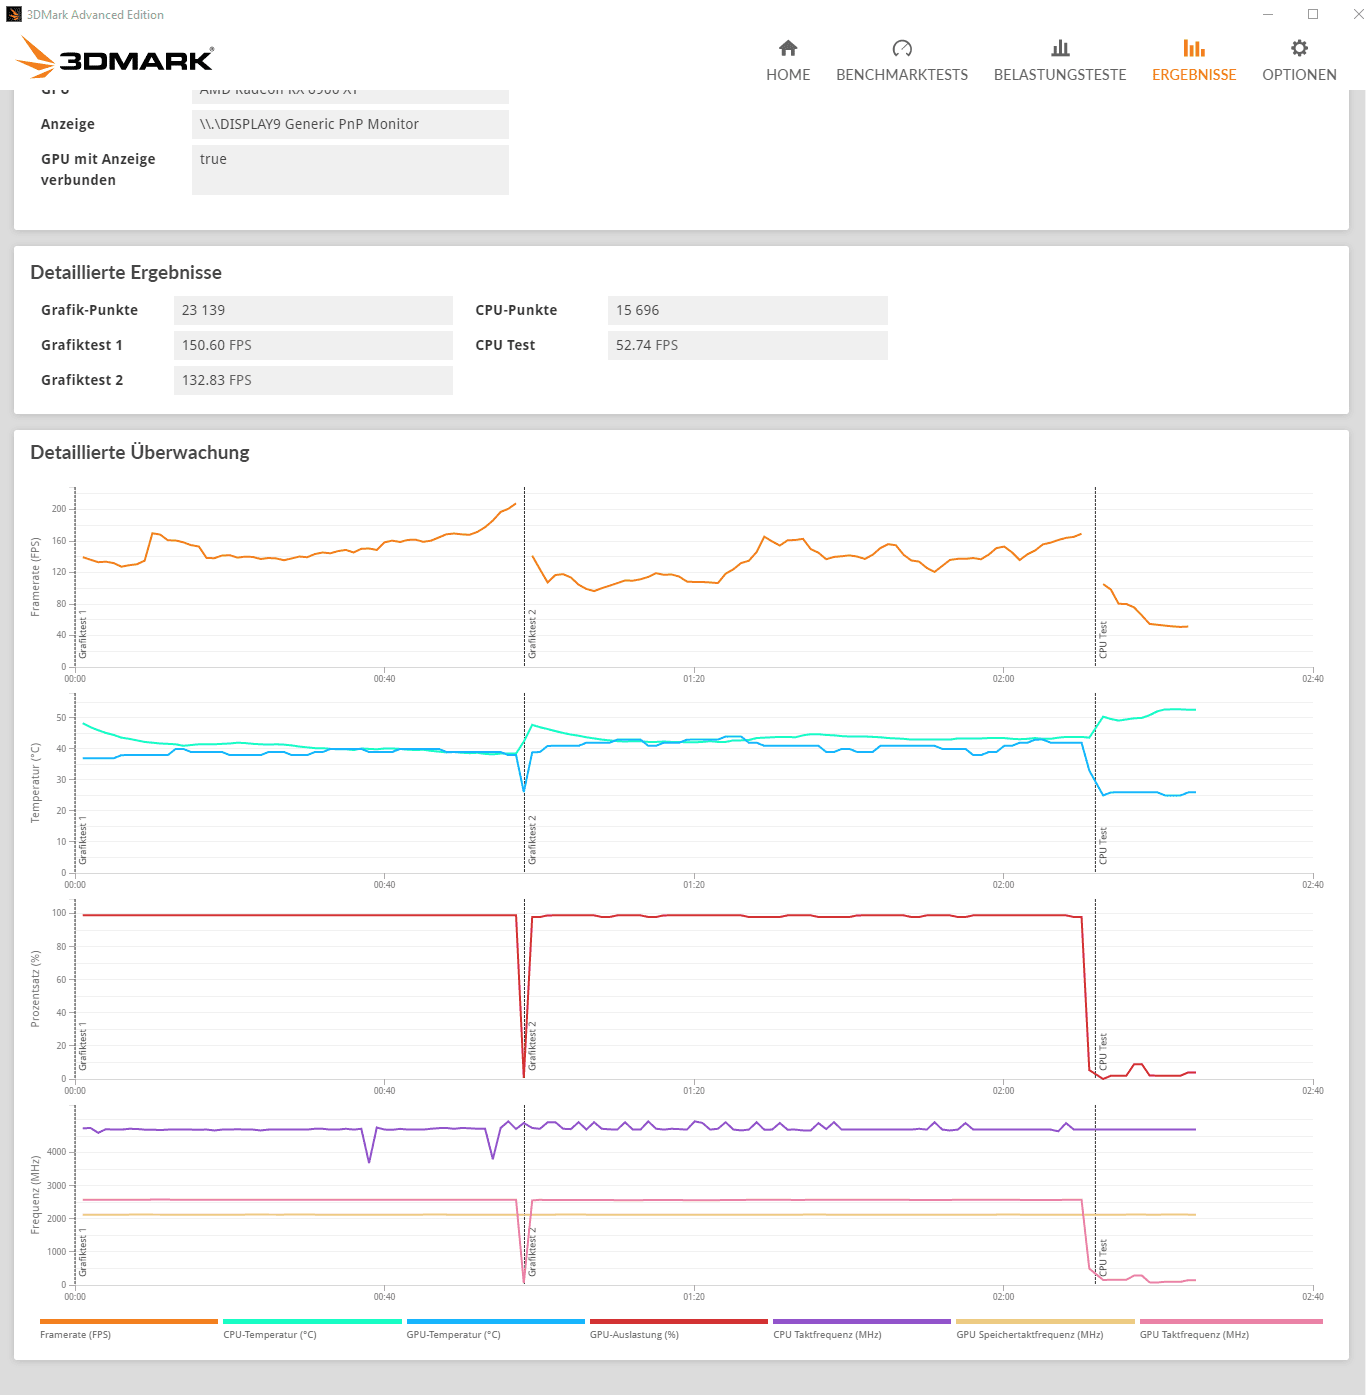Click the Grafiktest 2 value 132.83 FPS
1366x1395 pixels.
pos(313,380)
